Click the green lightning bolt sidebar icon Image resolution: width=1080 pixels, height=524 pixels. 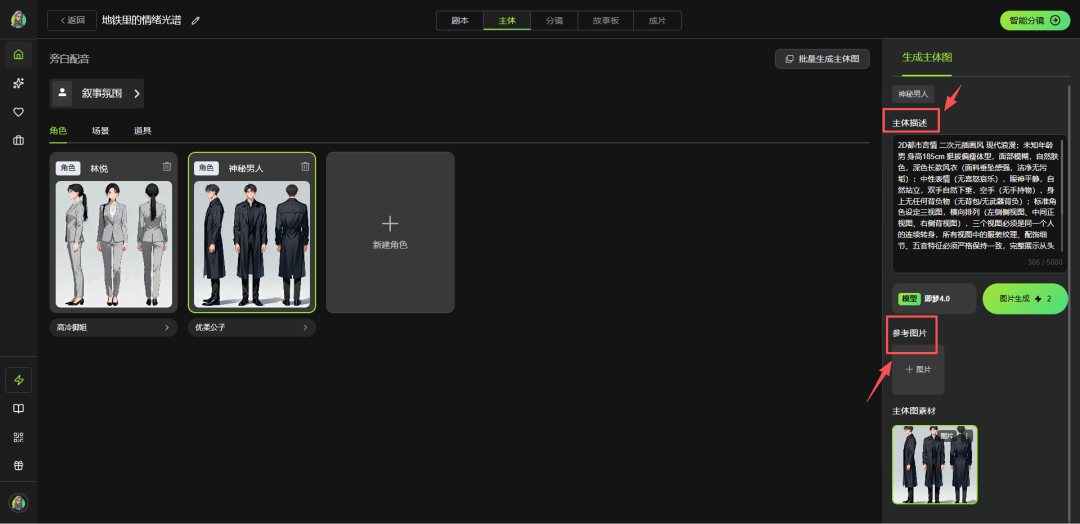pyautogui.click(x=18, y=380)
